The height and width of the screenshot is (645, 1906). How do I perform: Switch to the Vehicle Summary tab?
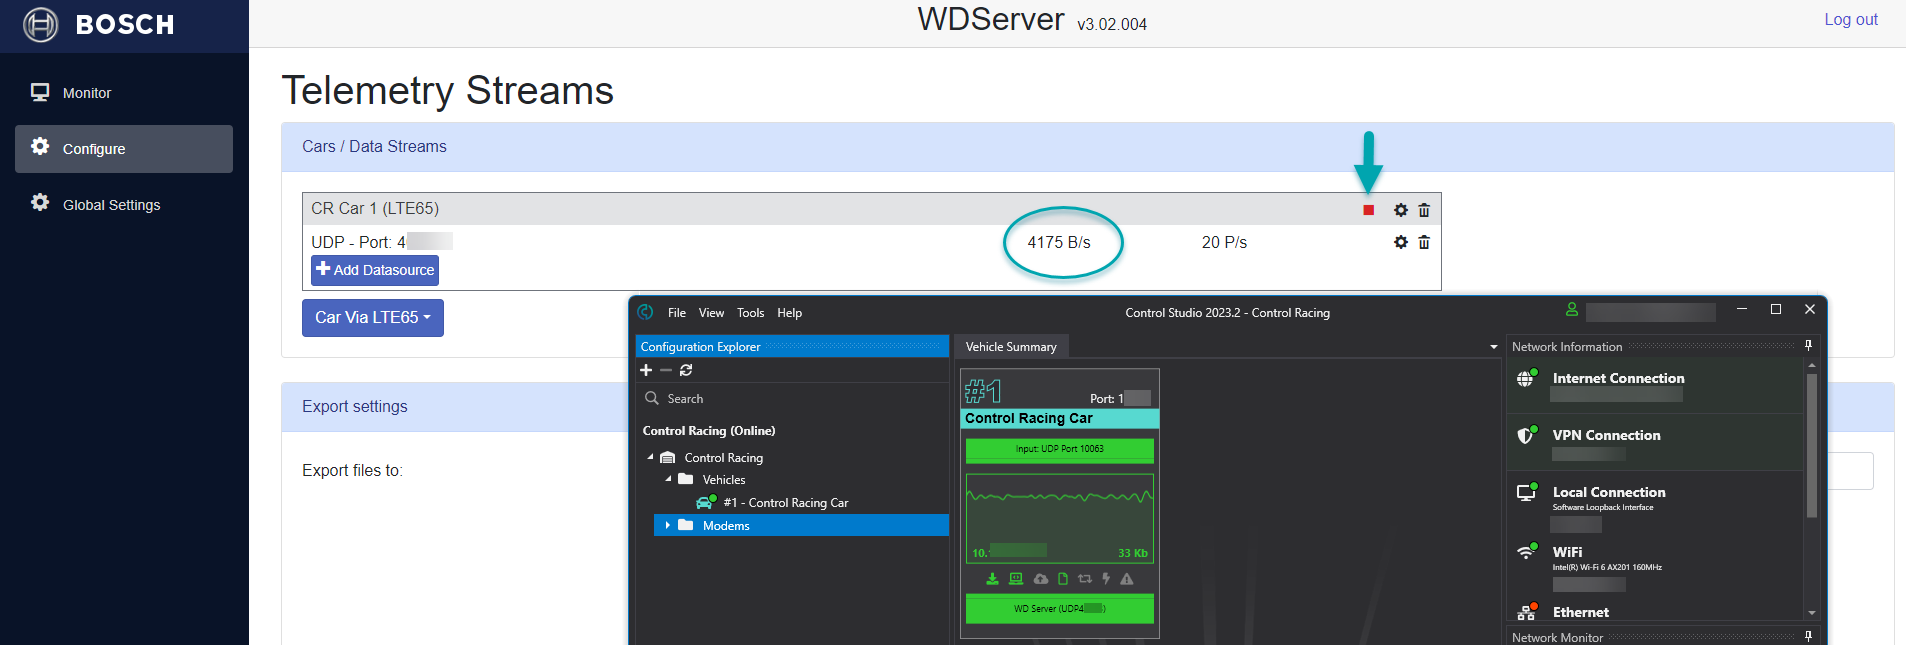click(1011, 347)
